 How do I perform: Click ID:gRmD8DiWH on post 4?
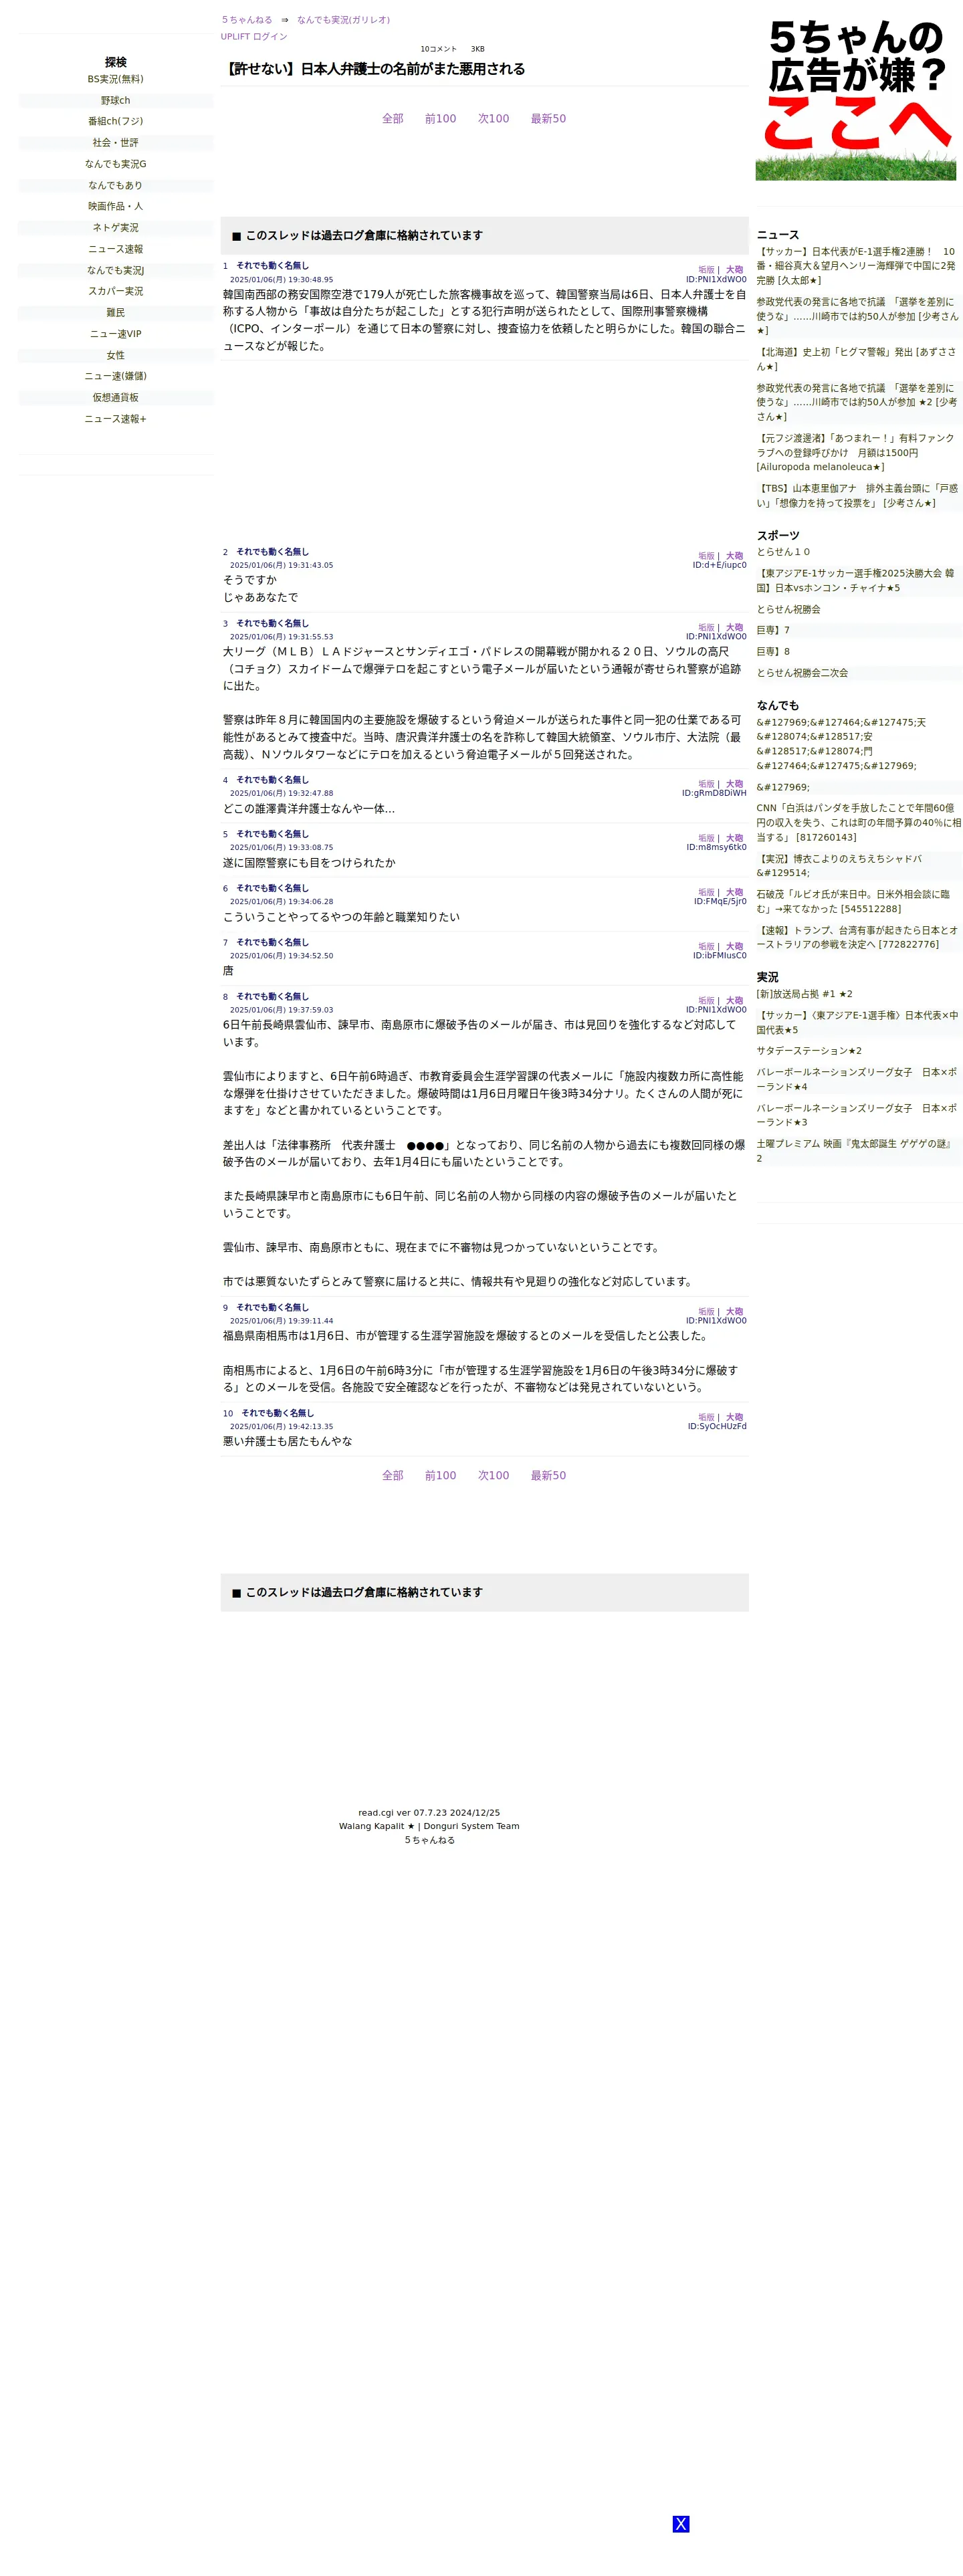[714, 793]
